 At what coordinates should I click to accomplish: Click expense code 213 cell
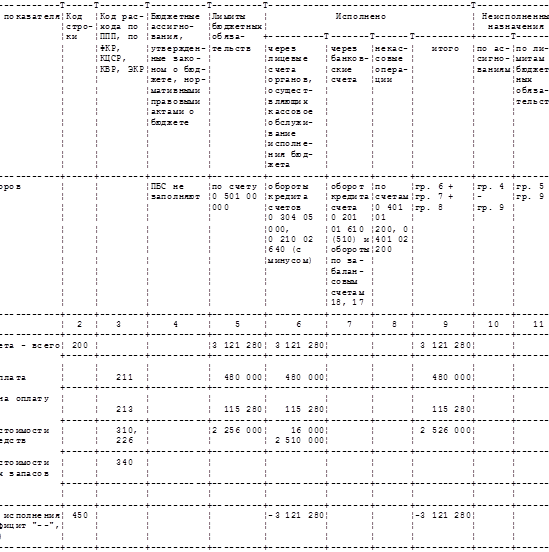click(x=125, y=409)
